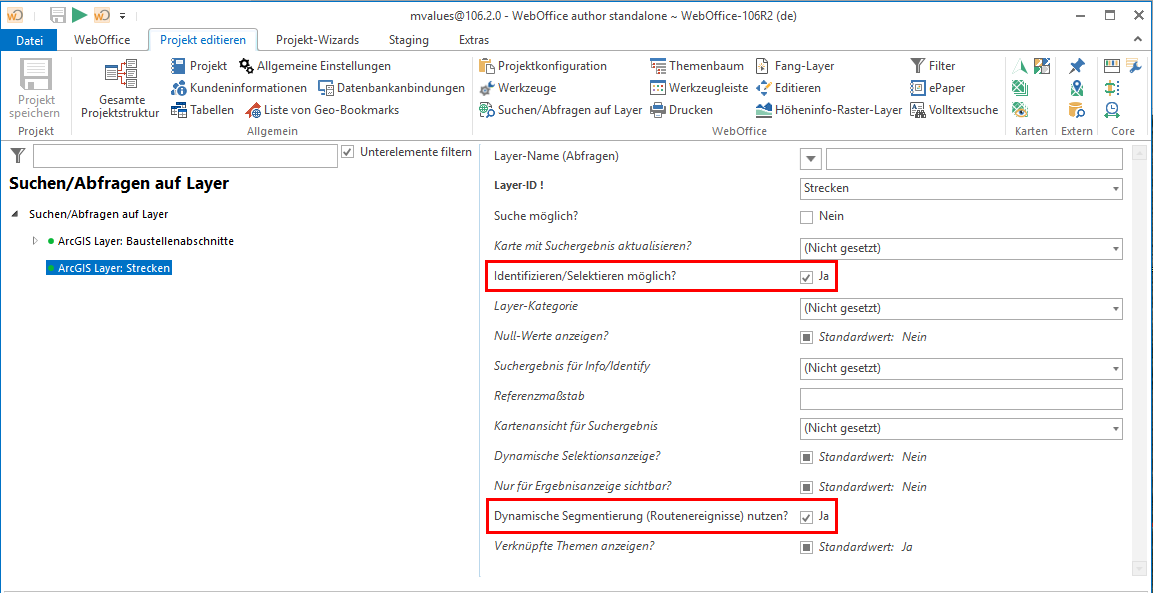This screenshot has width=1153, height=593.
Task: Open the WebOffice ribbon tab
Action: point(103,40)
